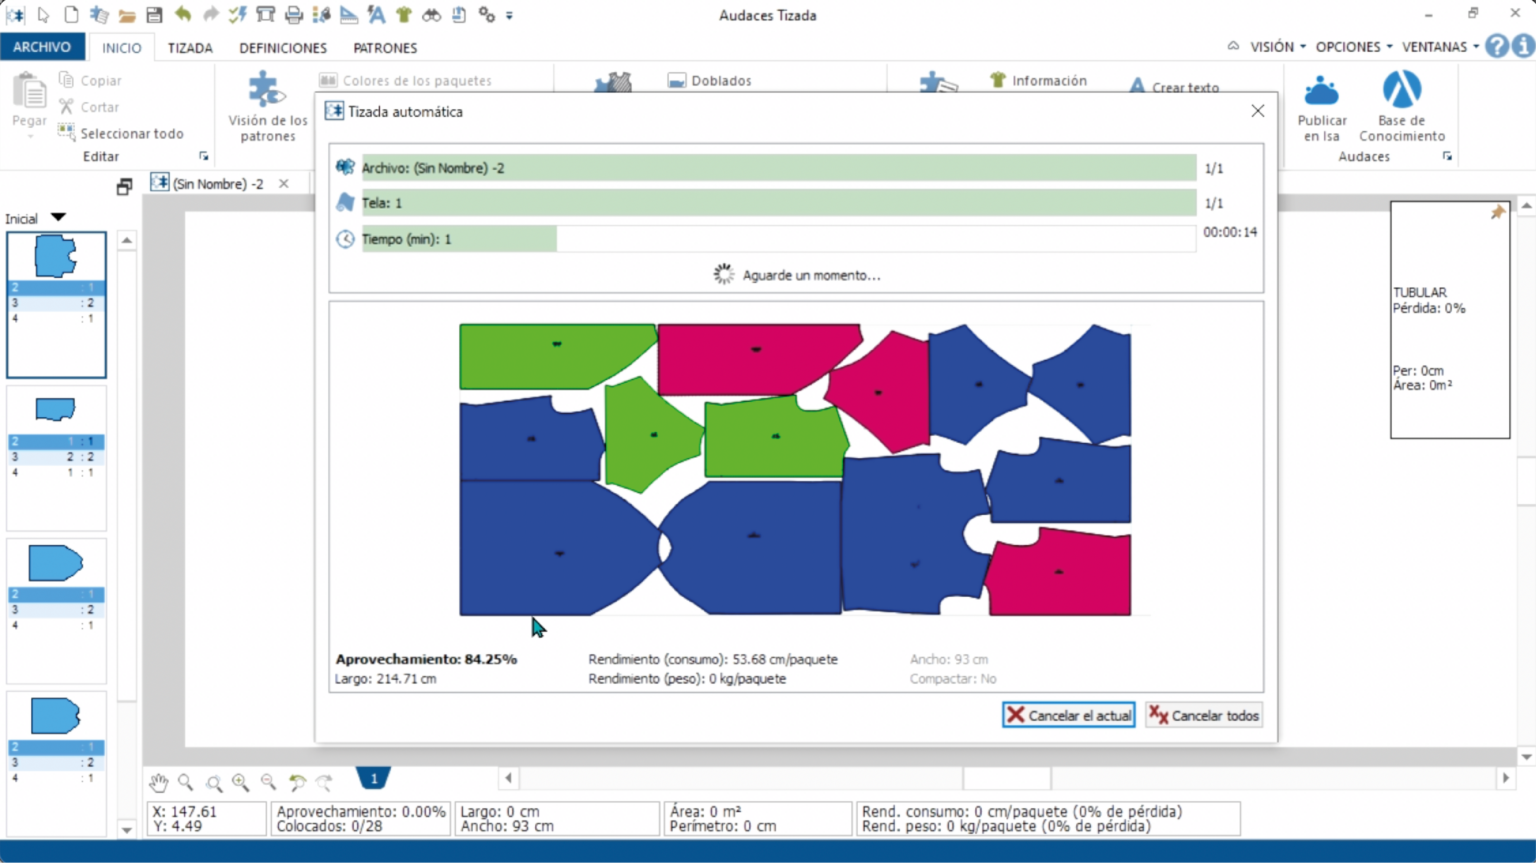Click the new blank document icon
Screen dimensions: 1536x863
click(71, 15)
